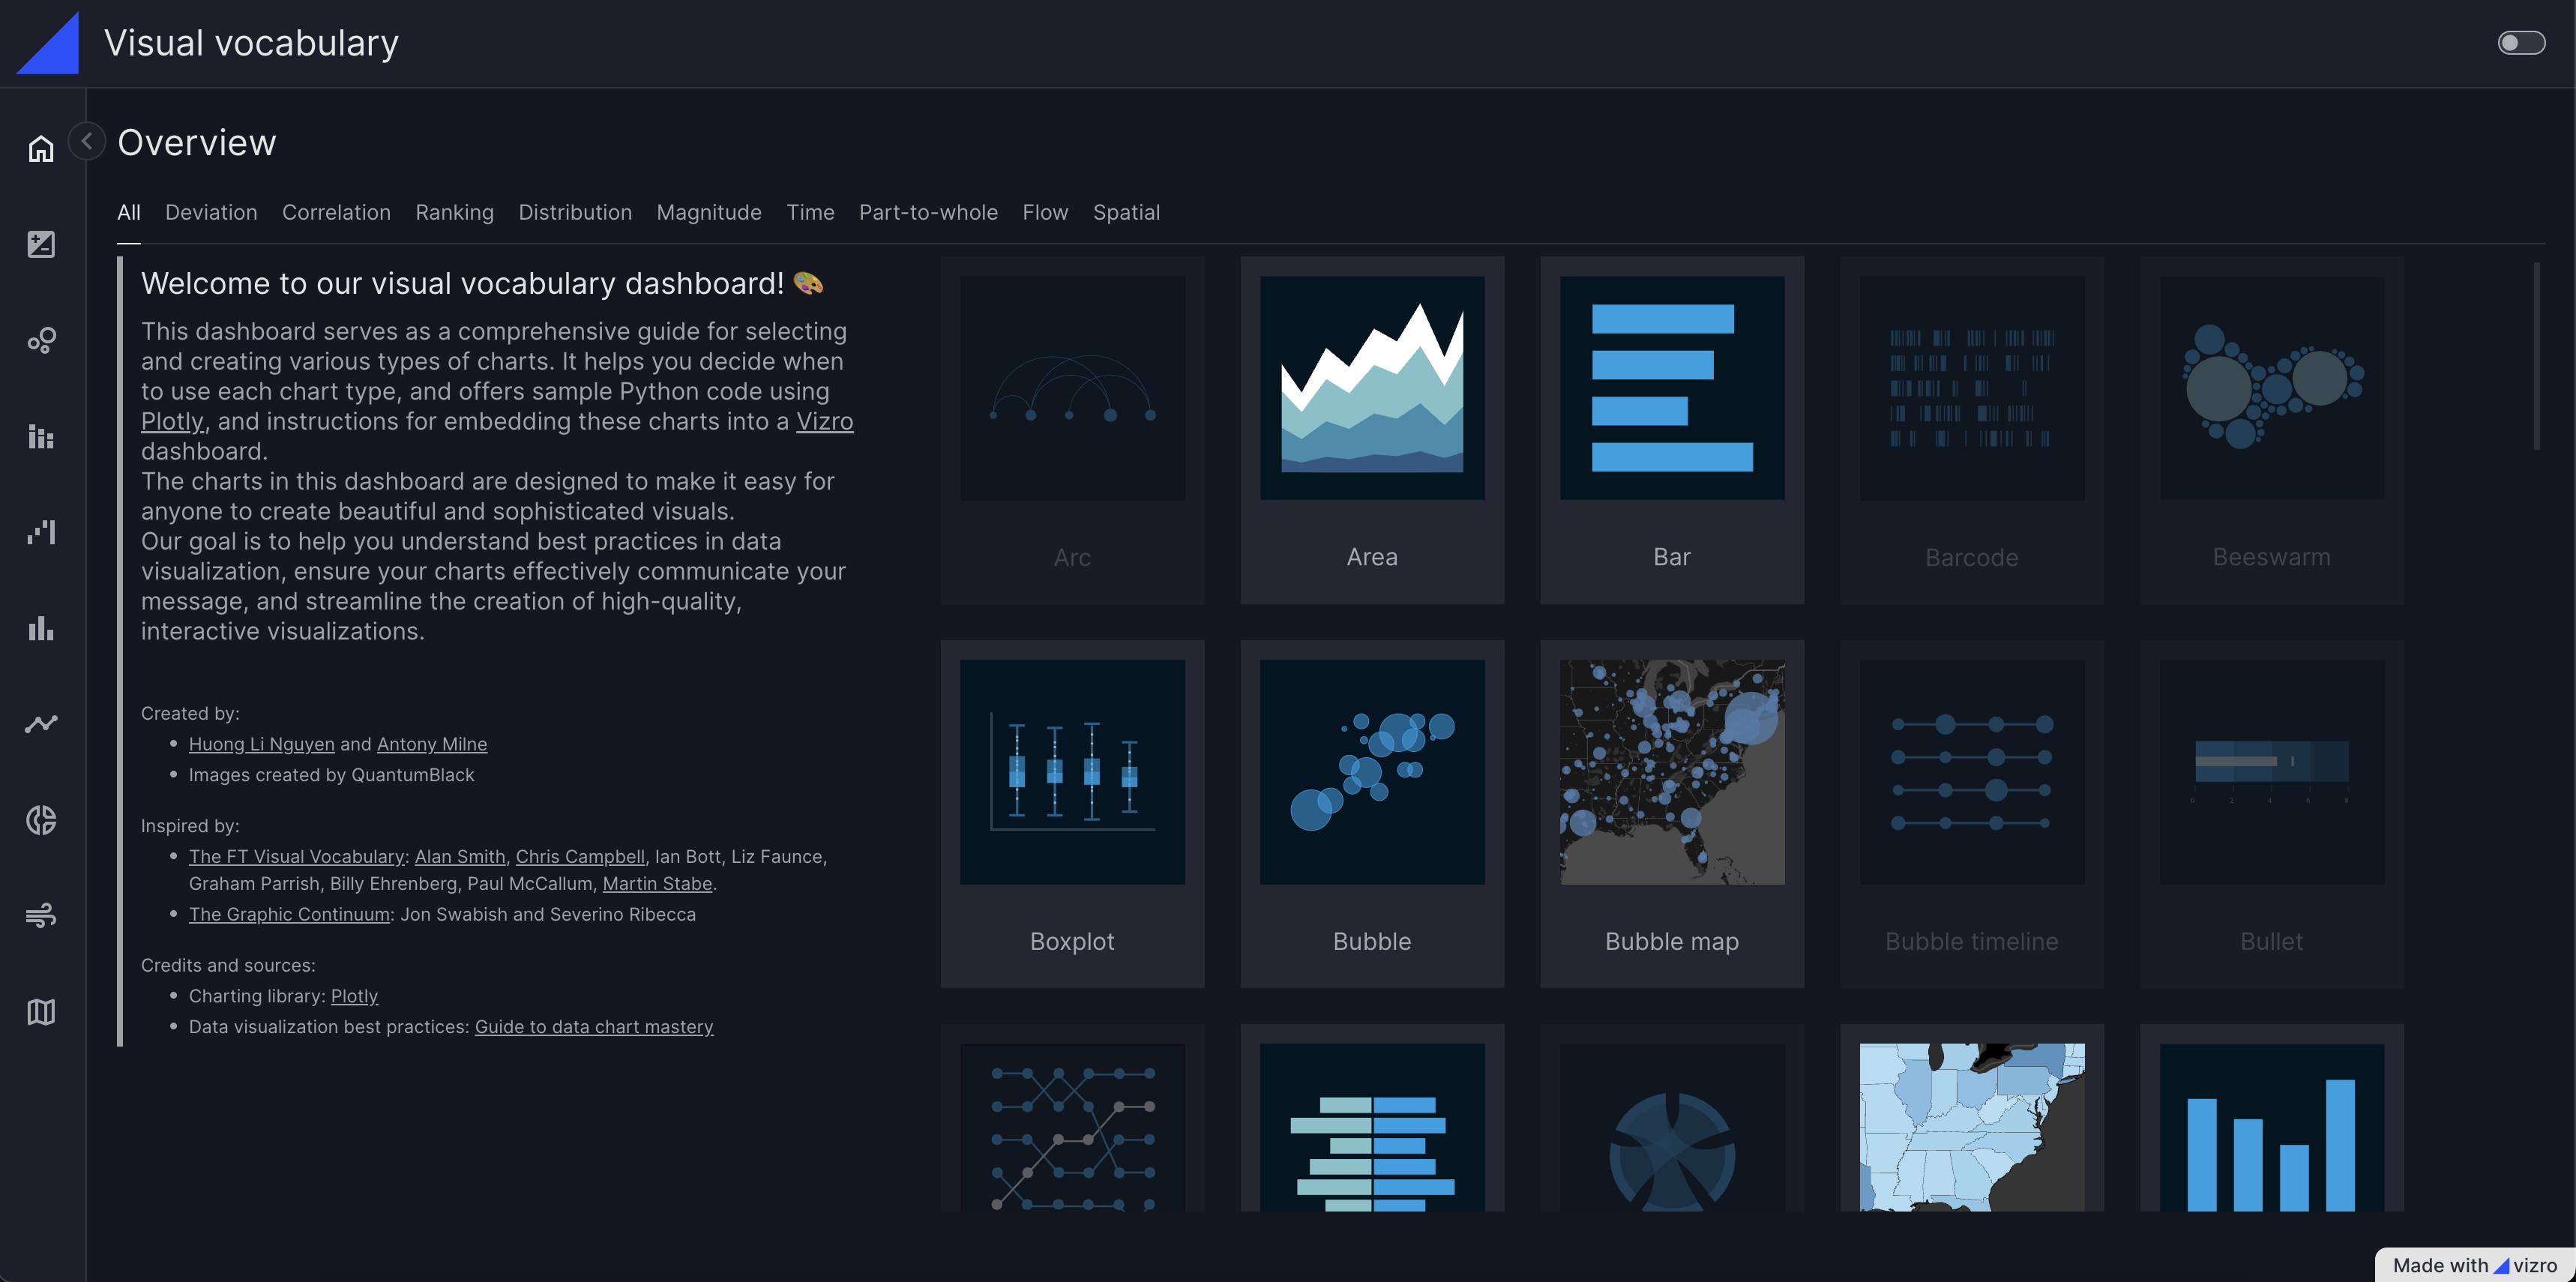This screenshot has height=1282, width=2576.
Task: Open the Arc chart card
Action: click(x=1072, y=430)
